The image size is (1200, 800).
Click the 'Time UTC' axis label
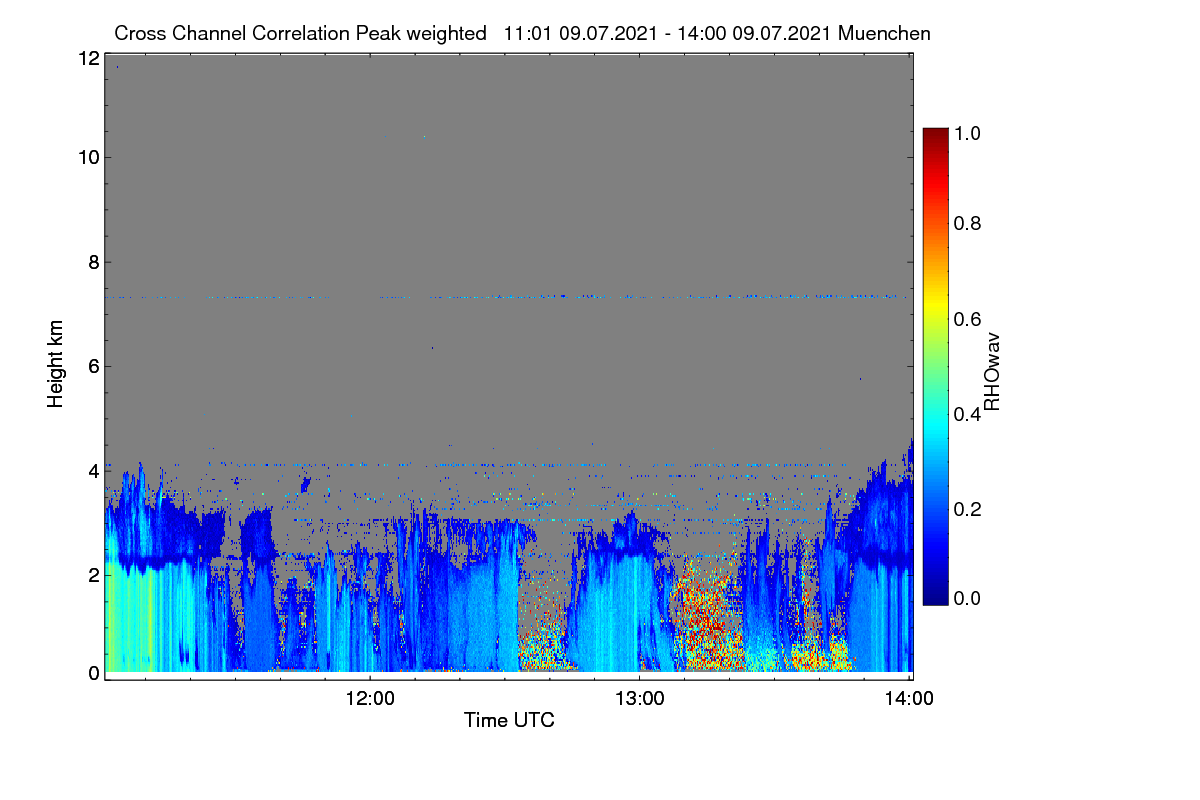pyautogui.click(x=509, y=720)
